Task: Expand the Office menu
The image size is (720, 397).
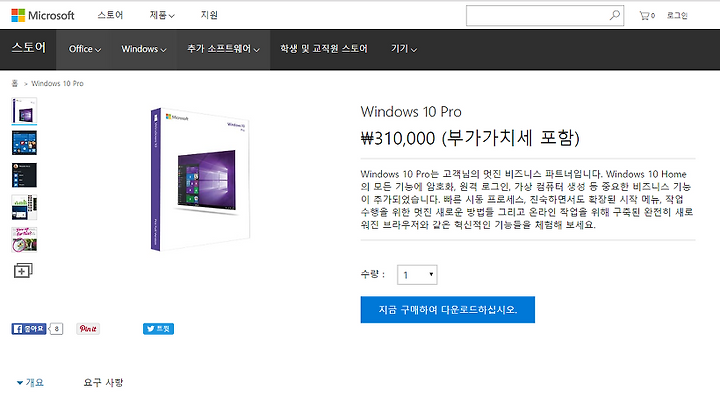Action: (85, 49)
